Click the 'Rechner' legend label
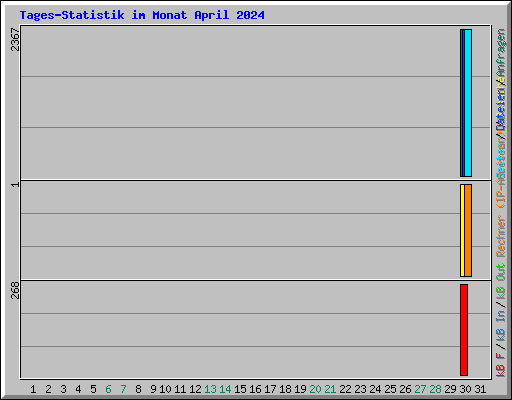 coord(501,236)
